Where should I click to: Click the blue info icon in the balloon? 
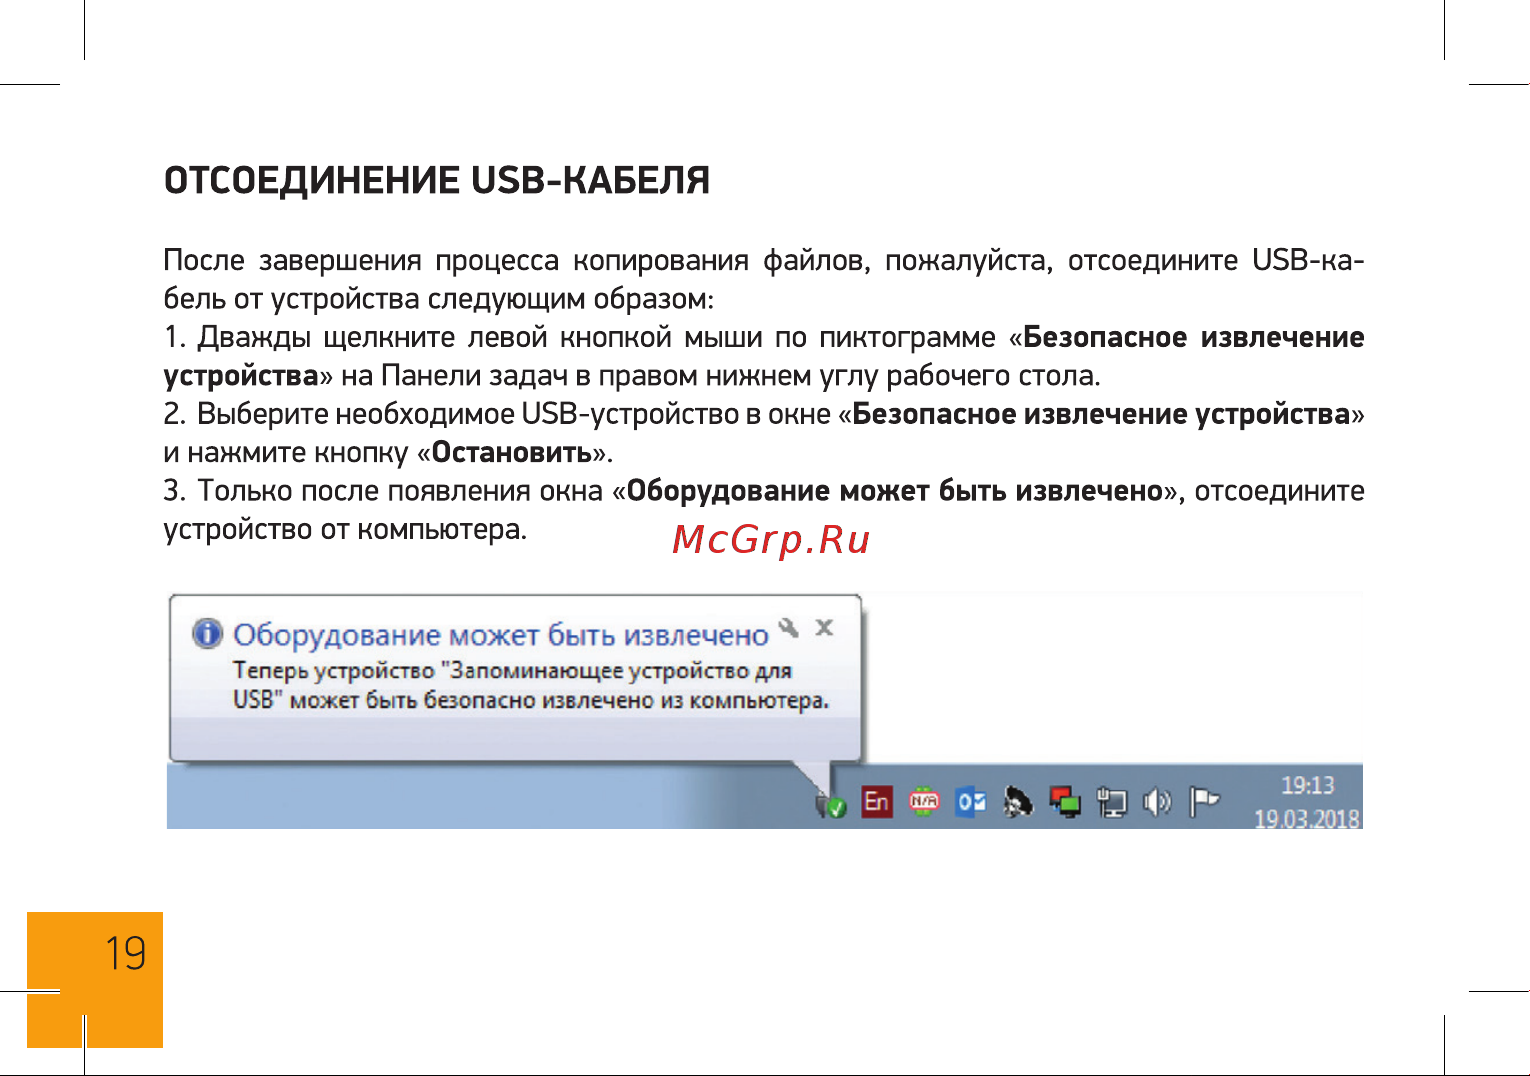tap(208, 633)
